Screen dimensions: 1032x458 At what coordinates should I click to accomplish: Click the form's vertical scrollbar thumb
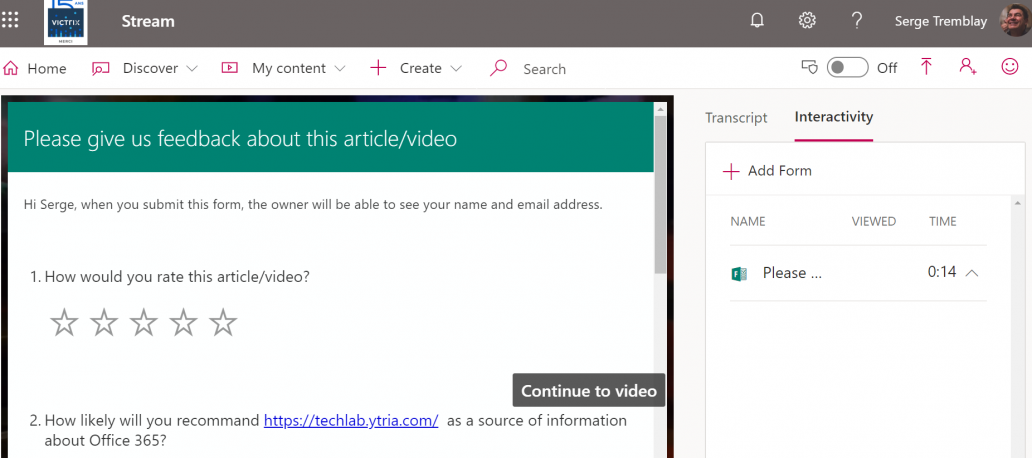(660, 195)
